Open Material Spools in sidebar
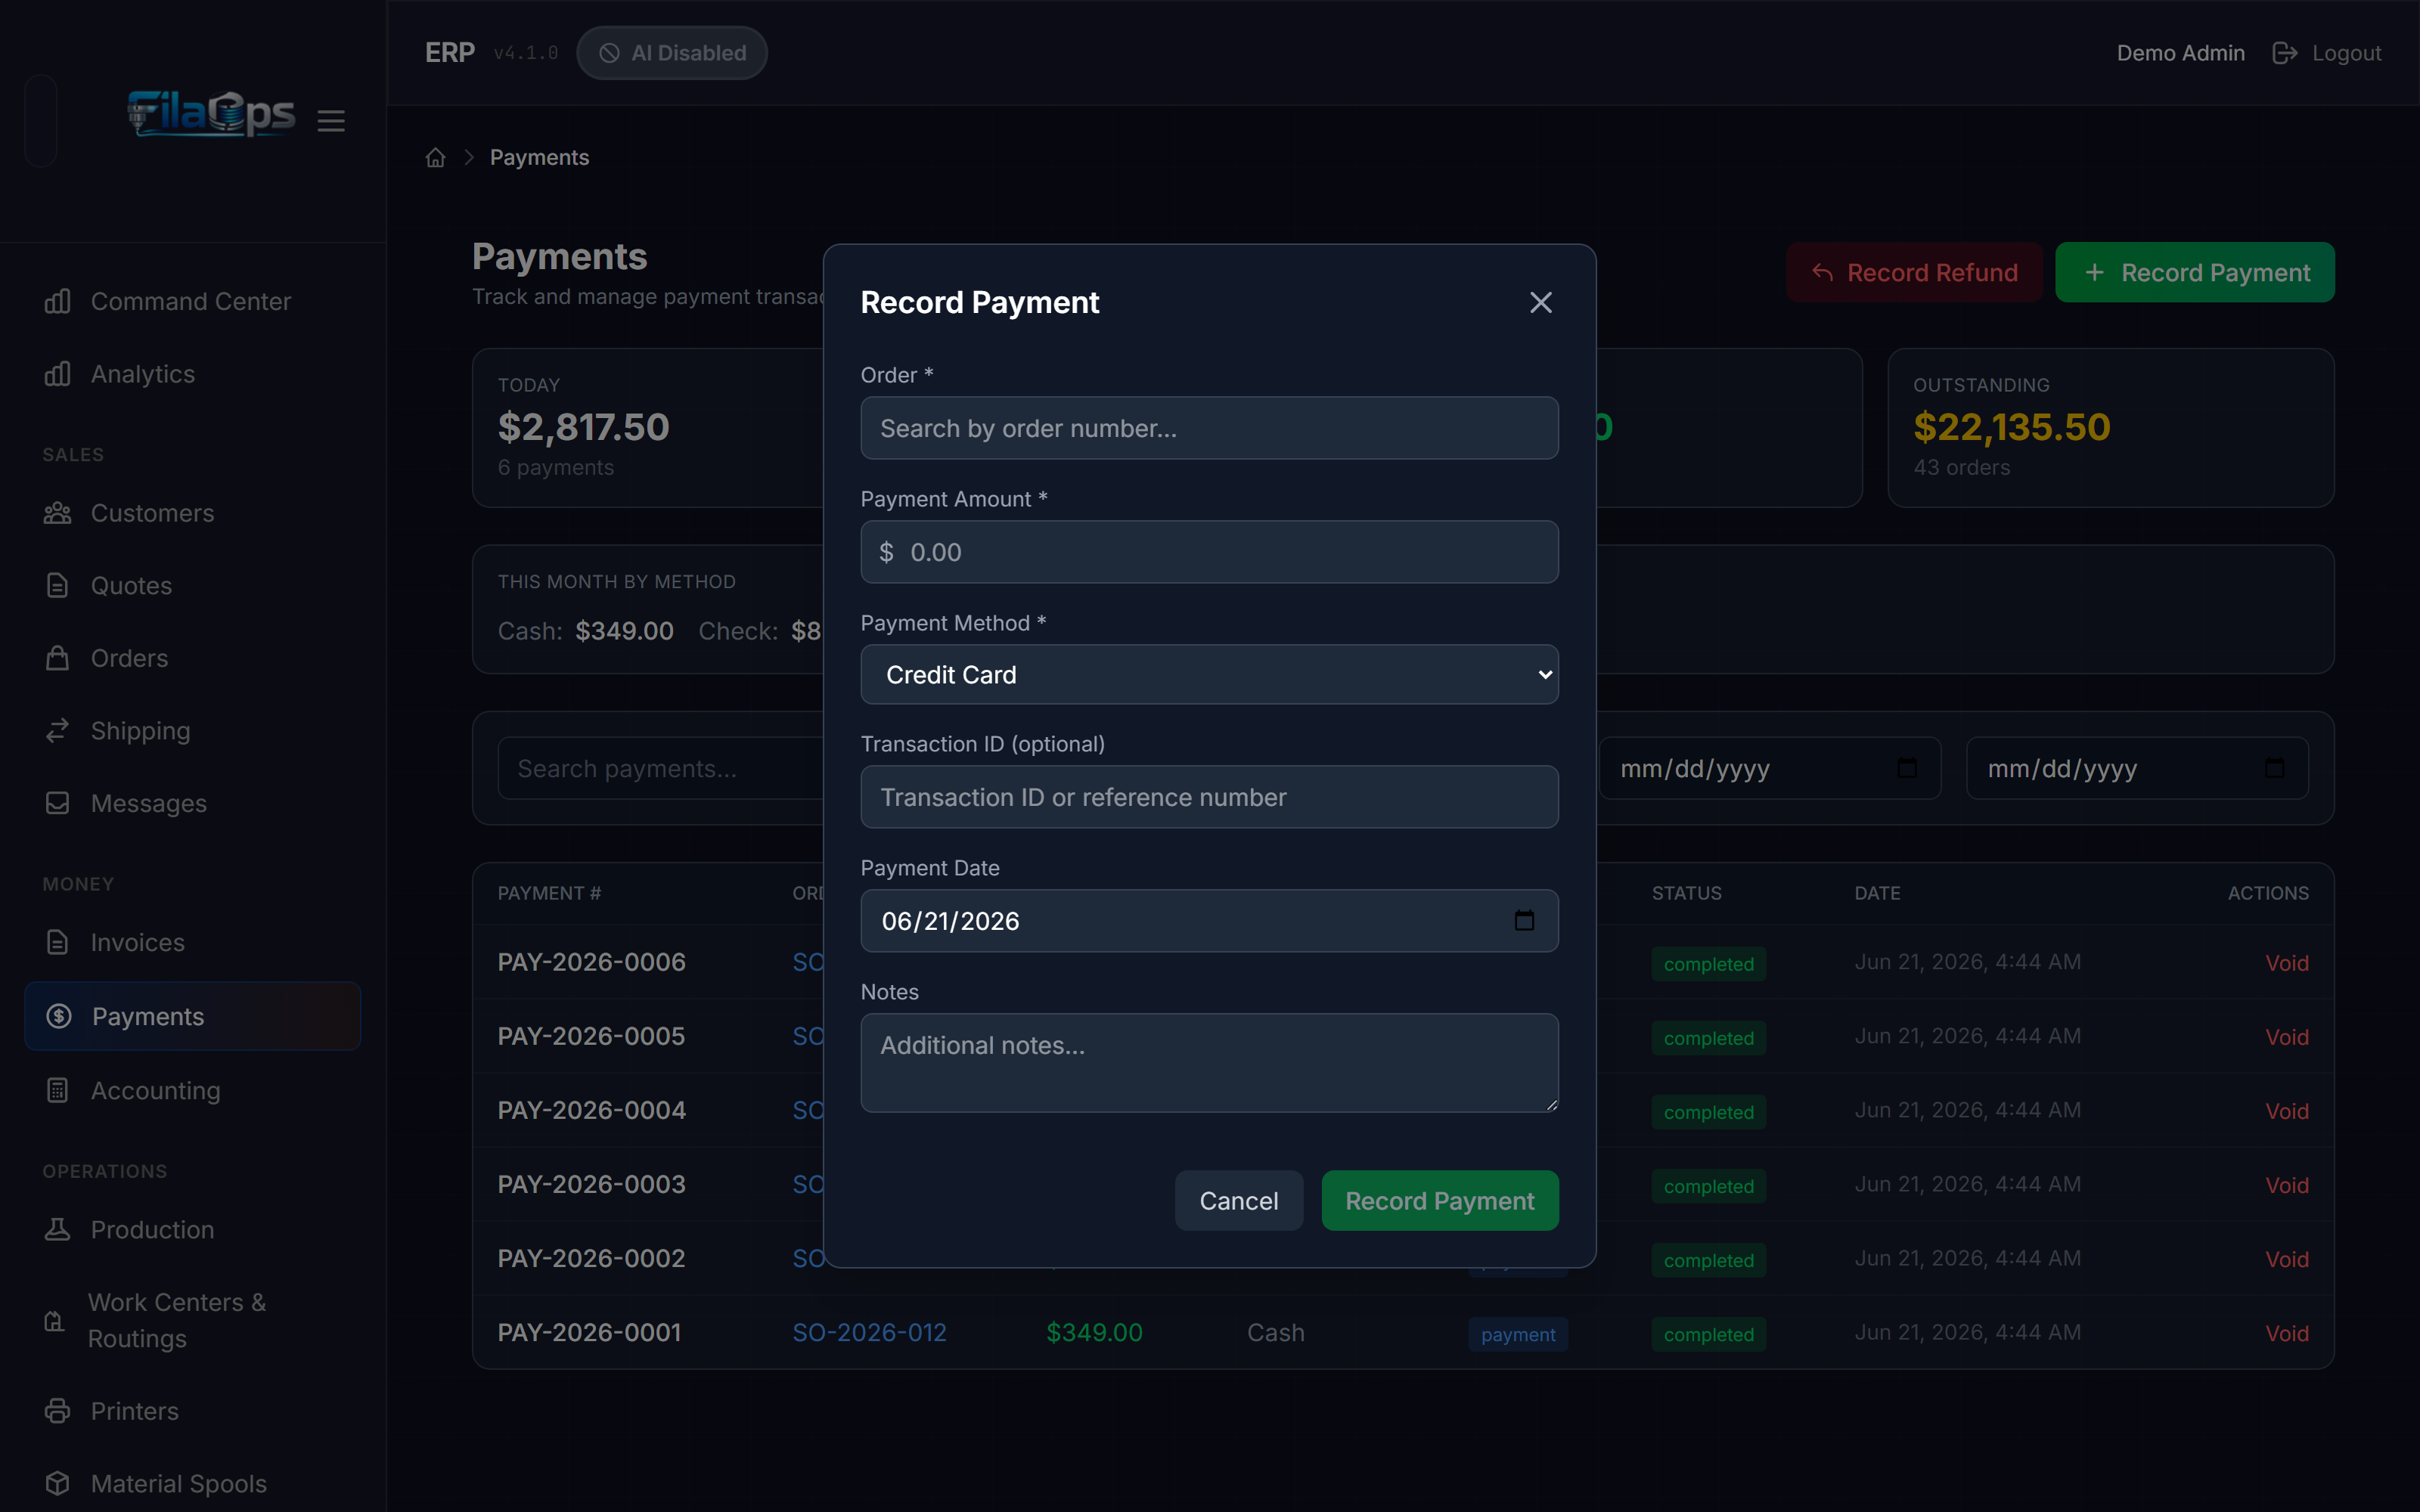 [192, 1483]
